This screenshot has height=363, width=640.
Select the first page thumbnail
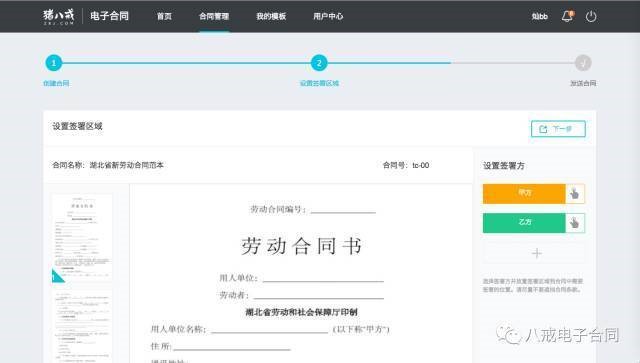82,237
